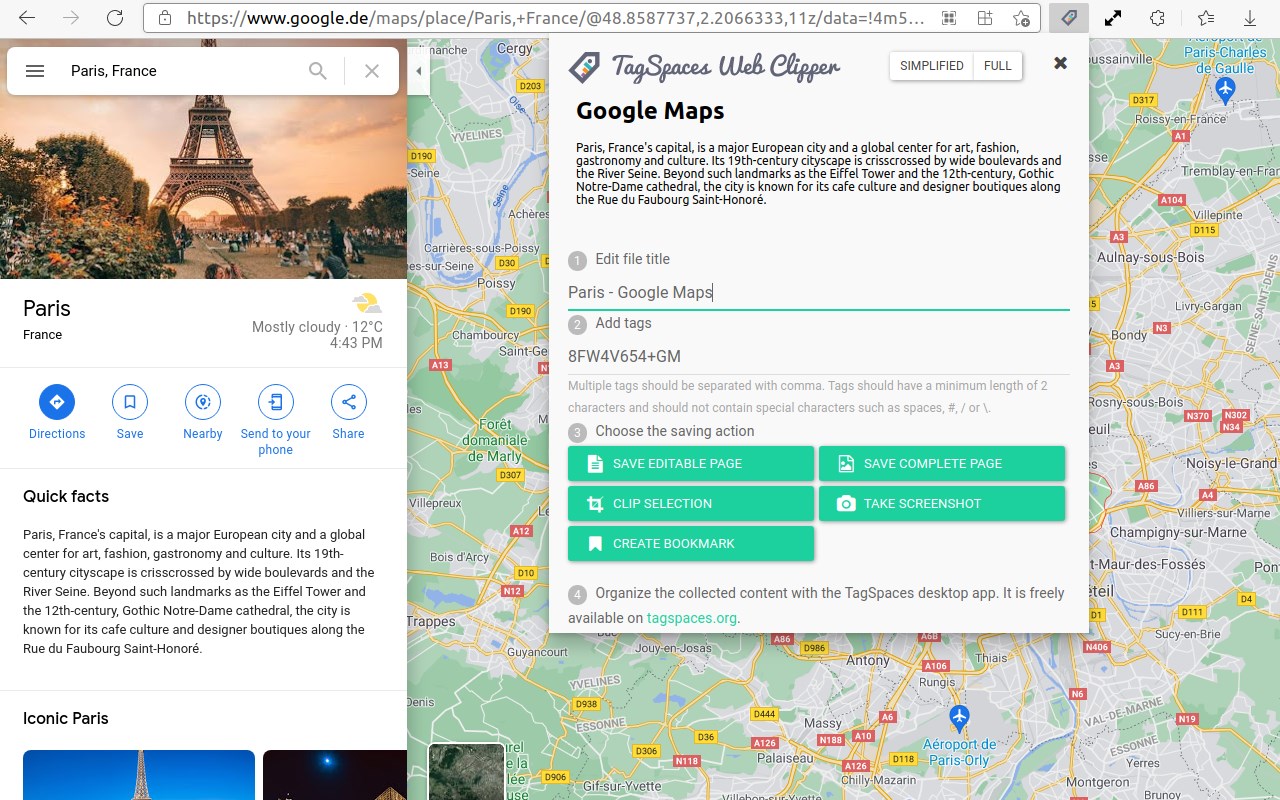
Task: Open QR code icon in address bar
Action: (948, 18)
